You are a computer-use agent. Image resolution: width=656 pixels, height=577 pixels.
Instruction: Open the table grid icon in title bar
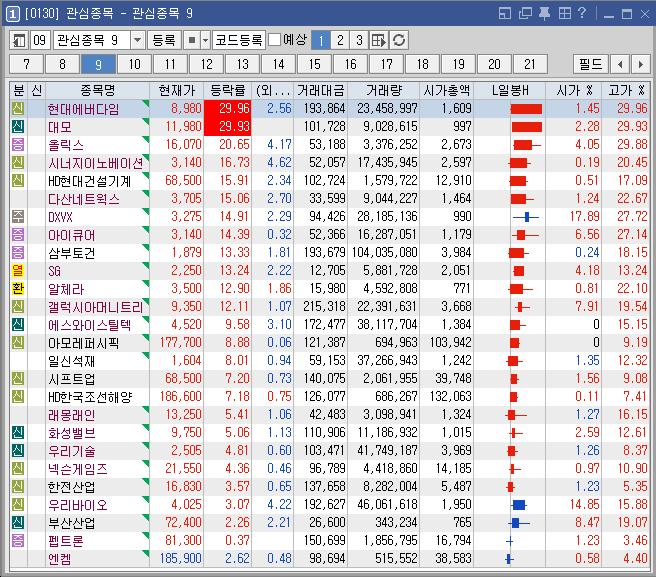click(x=564, y=13)
